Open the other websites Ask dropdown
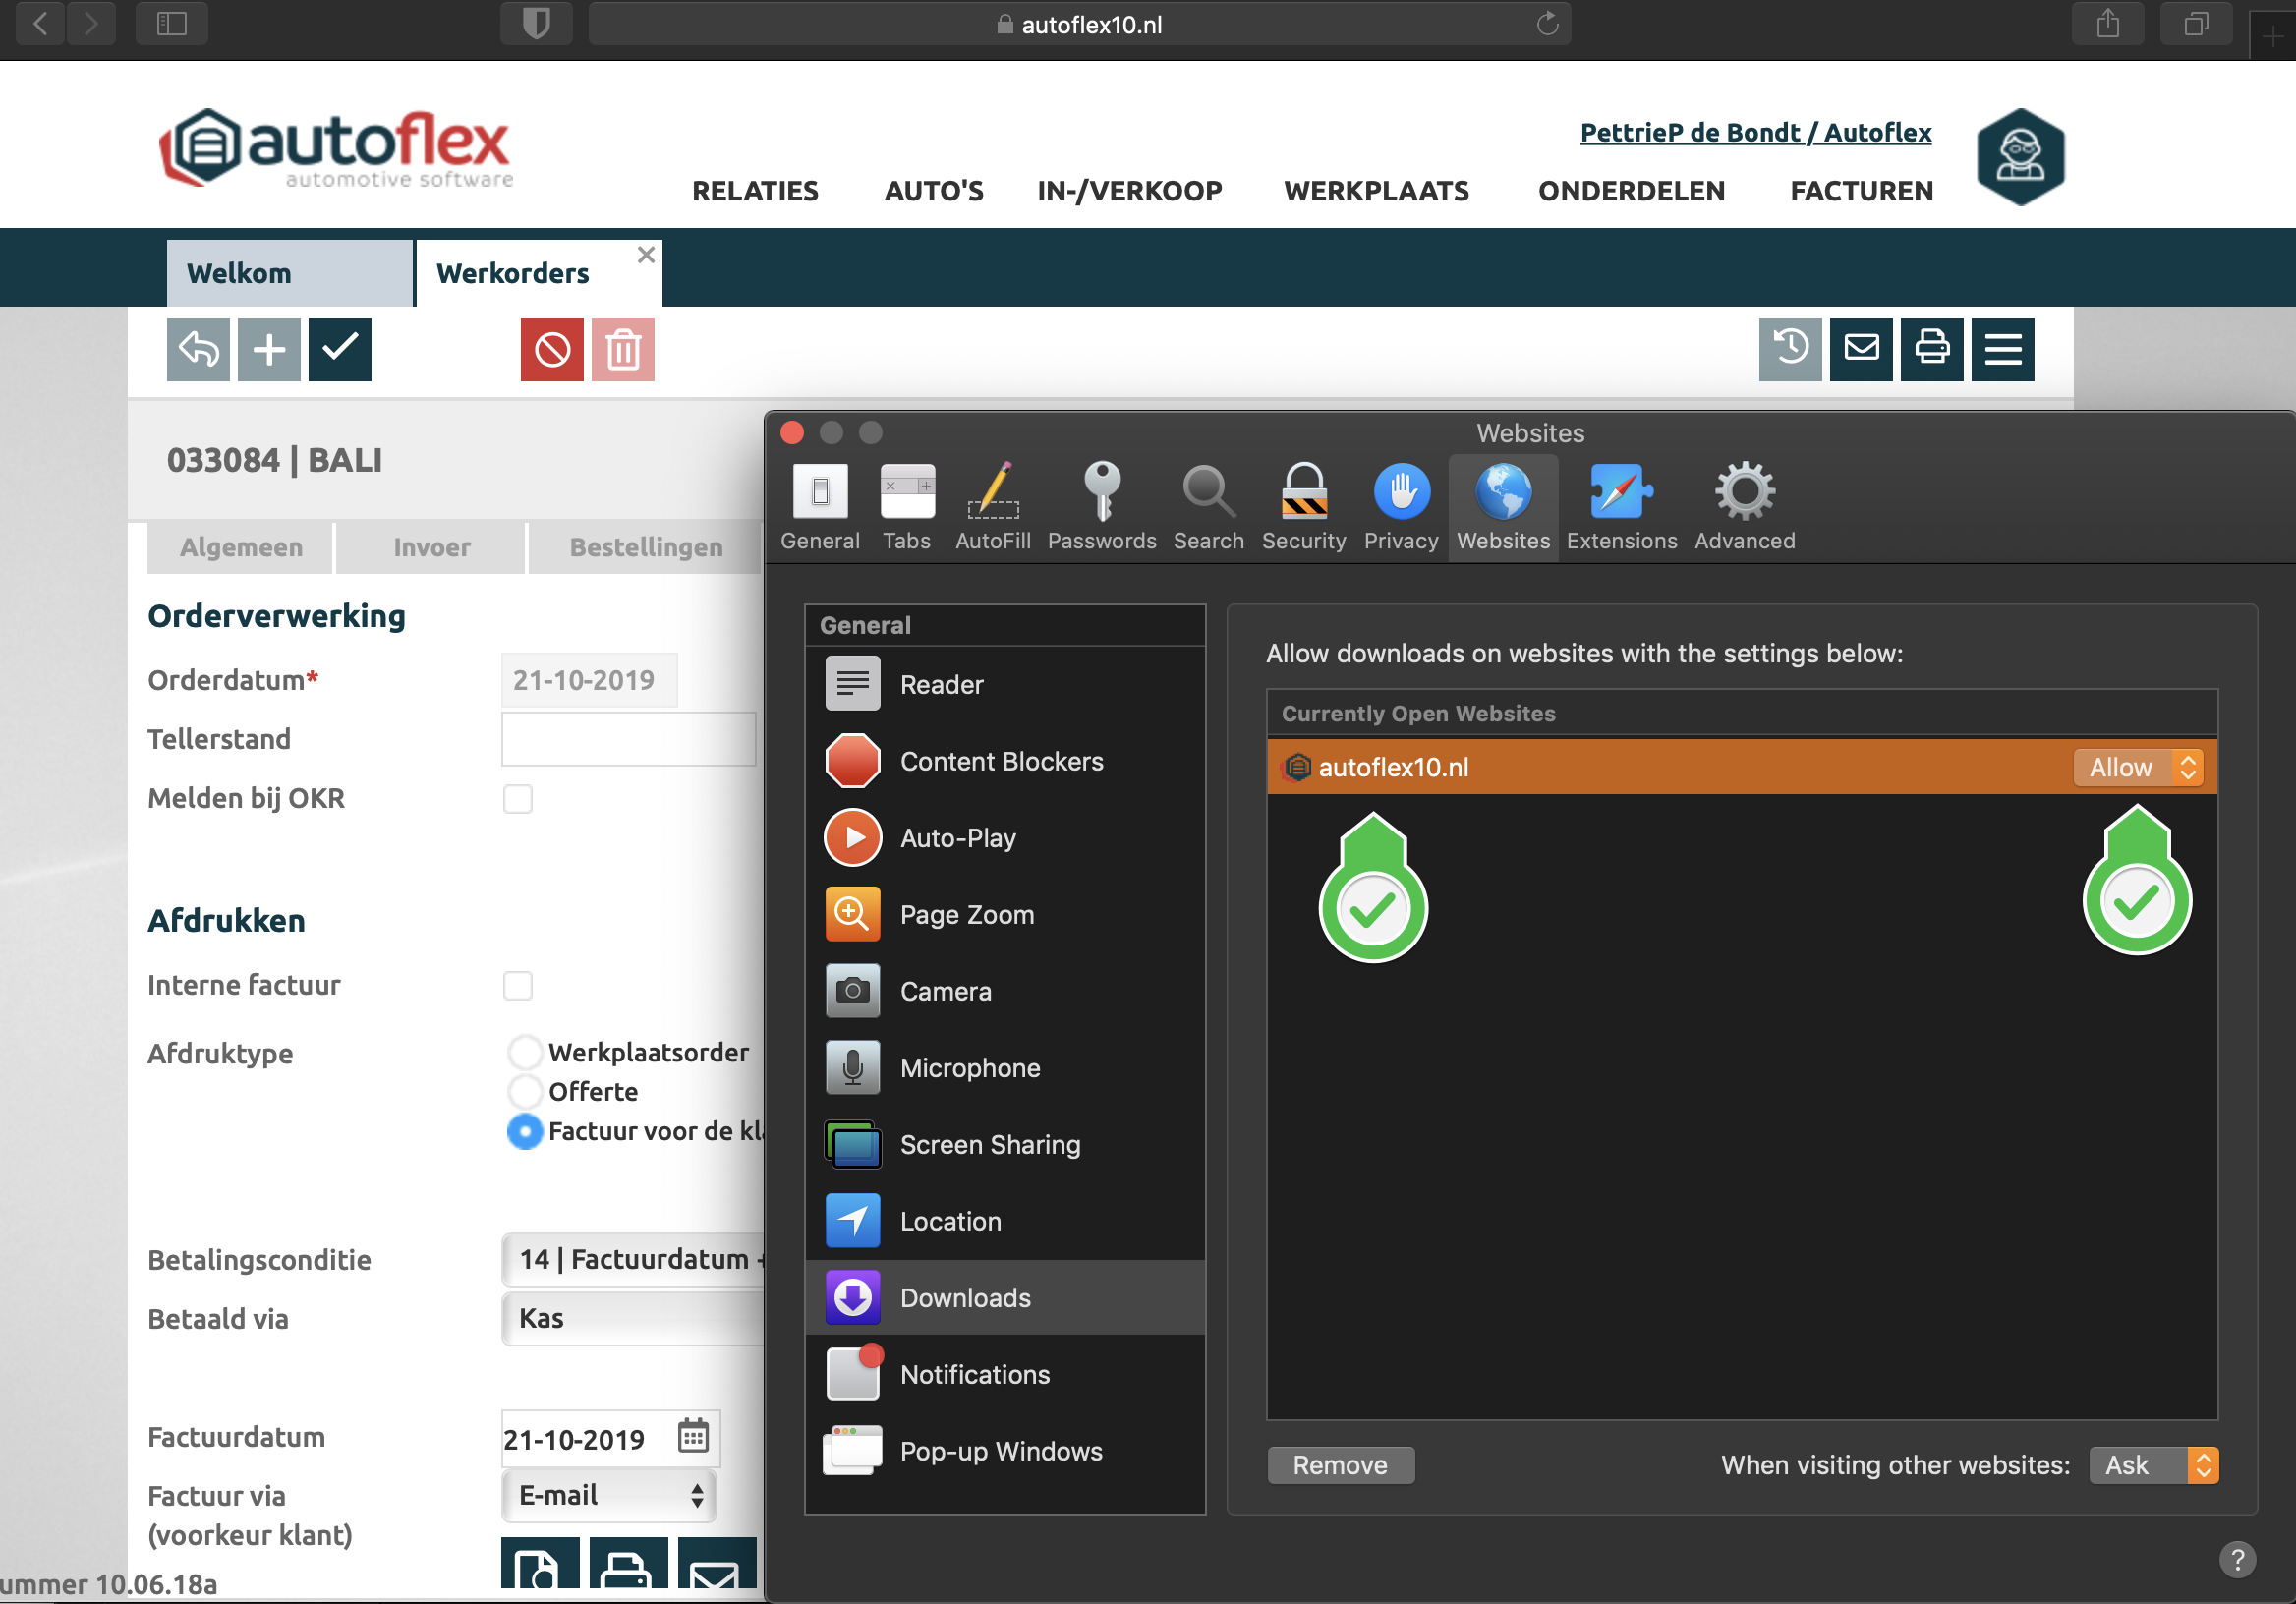Viewport: 2296px width, 1604px height. click(2153, 1466)
